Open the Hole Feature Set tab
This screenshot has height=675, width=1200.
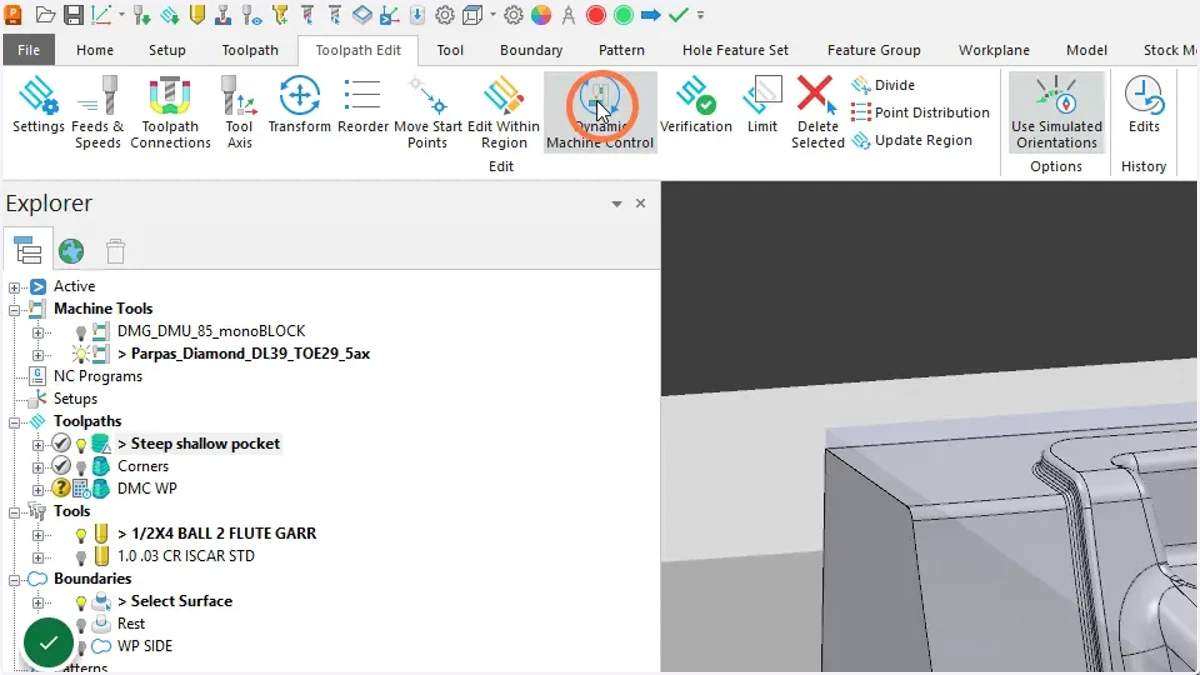tap(736, 50)
